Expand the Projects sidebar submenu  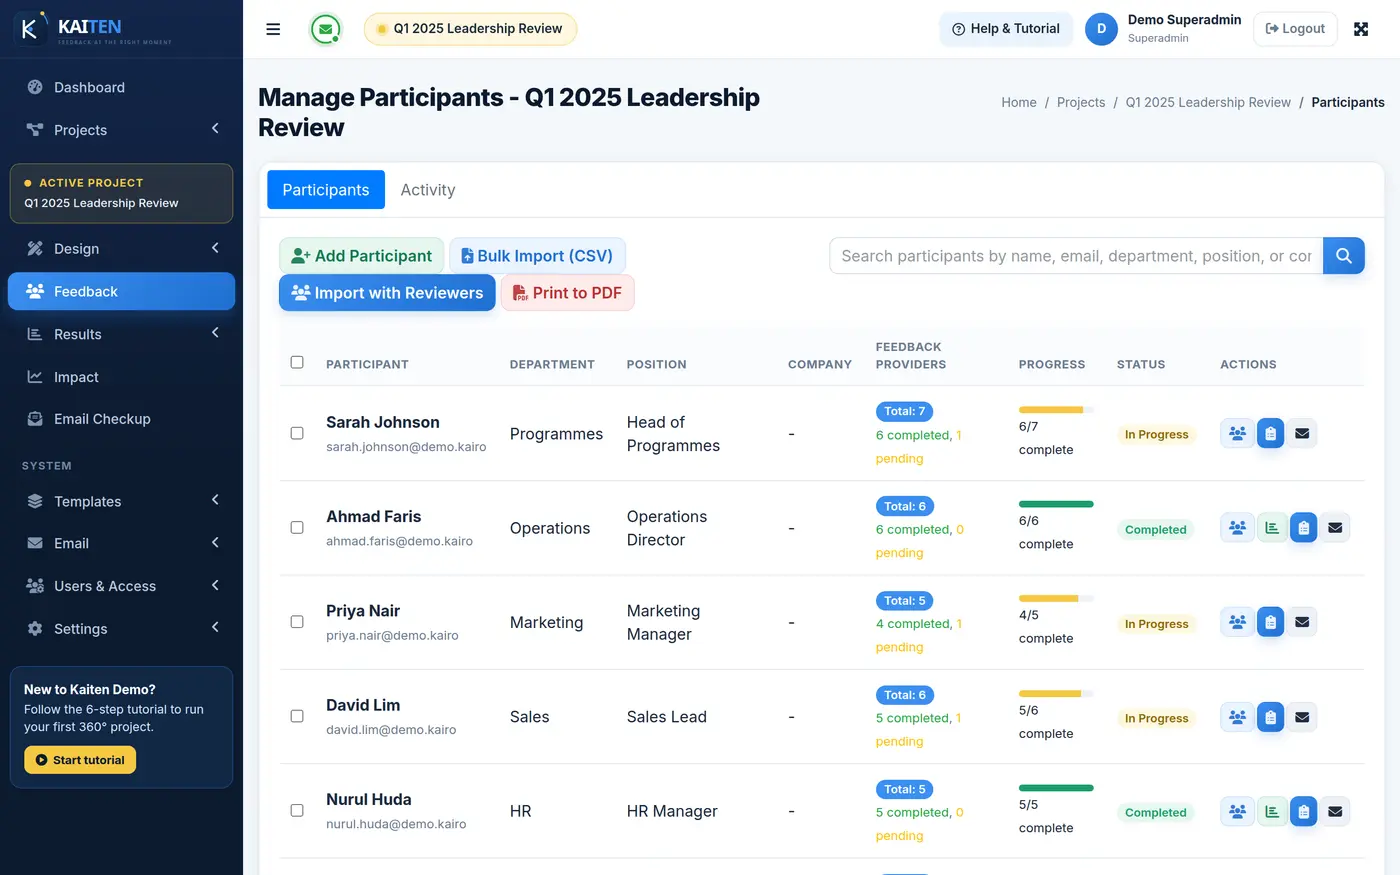pyautogui.click(x=121, y=130)
